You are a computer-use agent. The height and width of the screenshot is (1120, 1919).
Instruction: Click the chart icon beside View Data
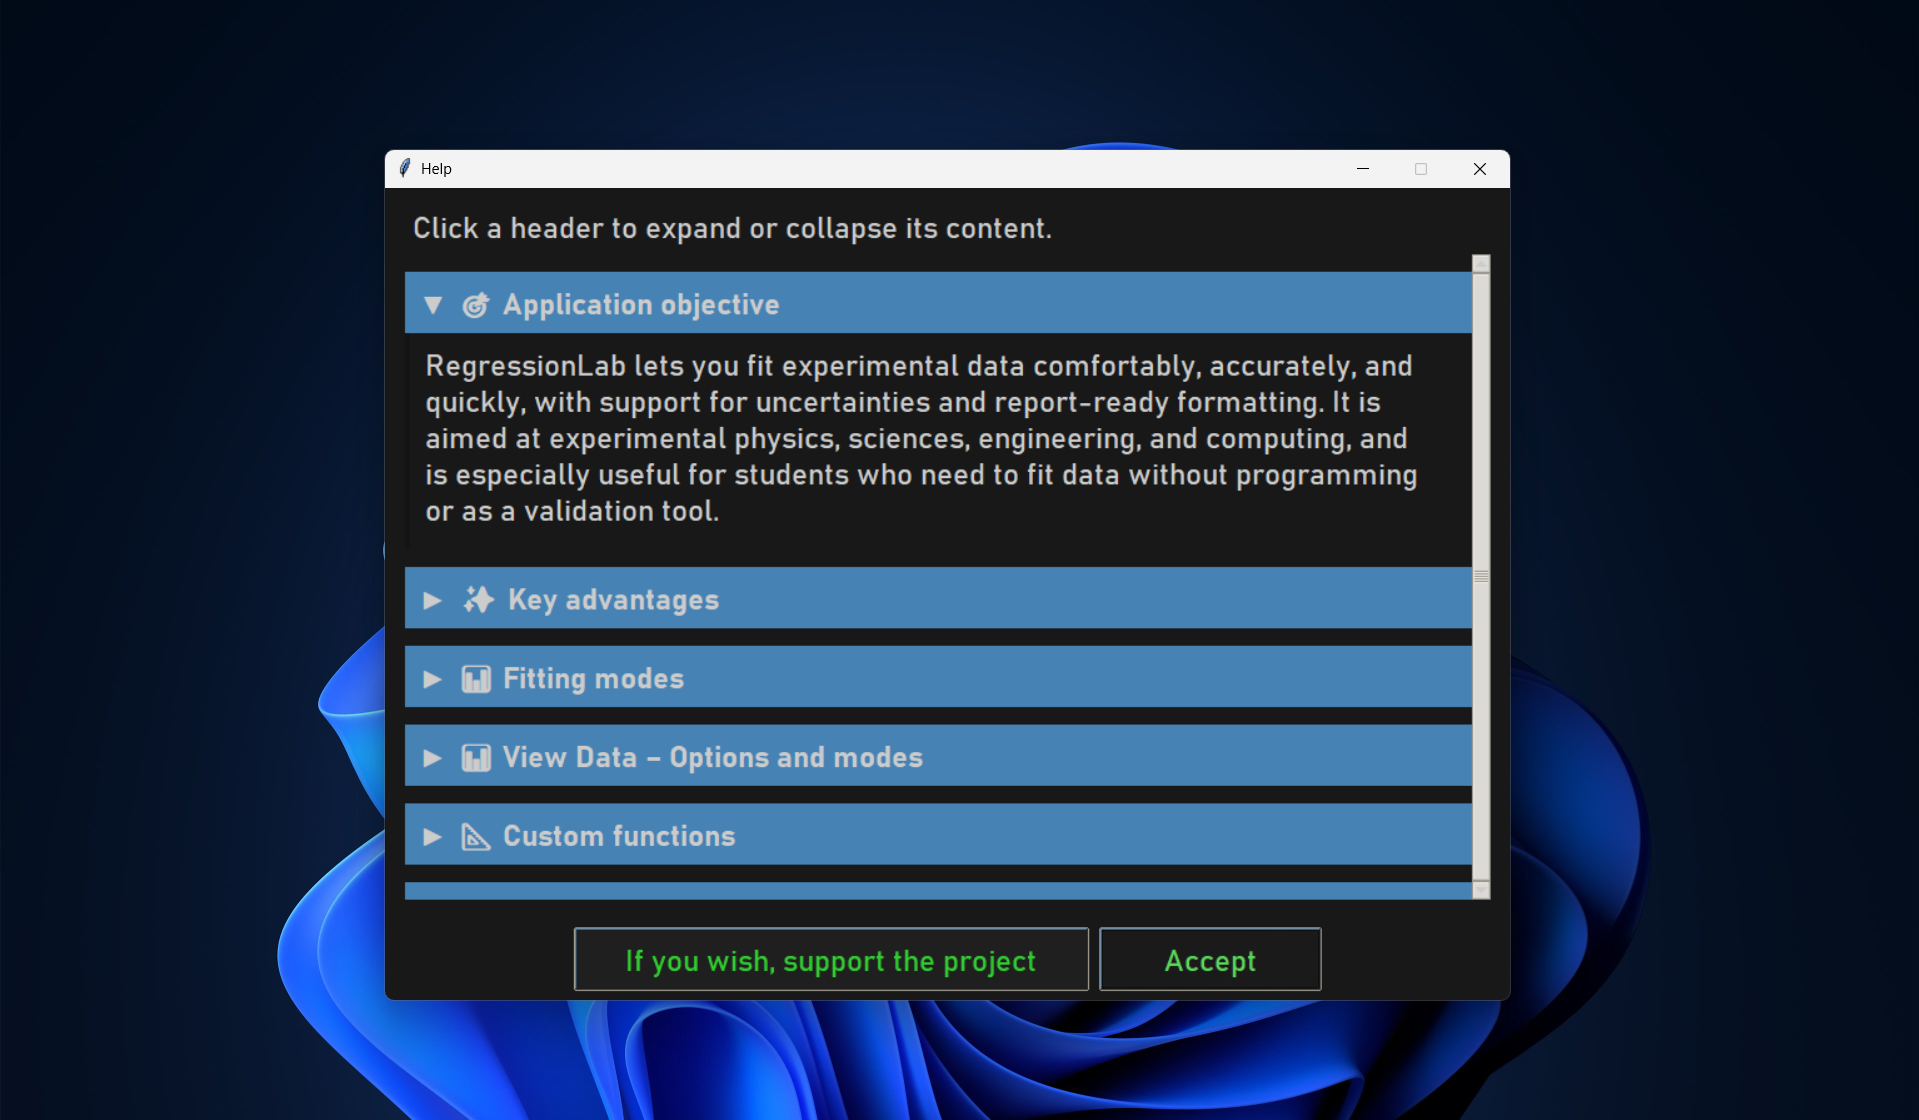pos(476,758)
